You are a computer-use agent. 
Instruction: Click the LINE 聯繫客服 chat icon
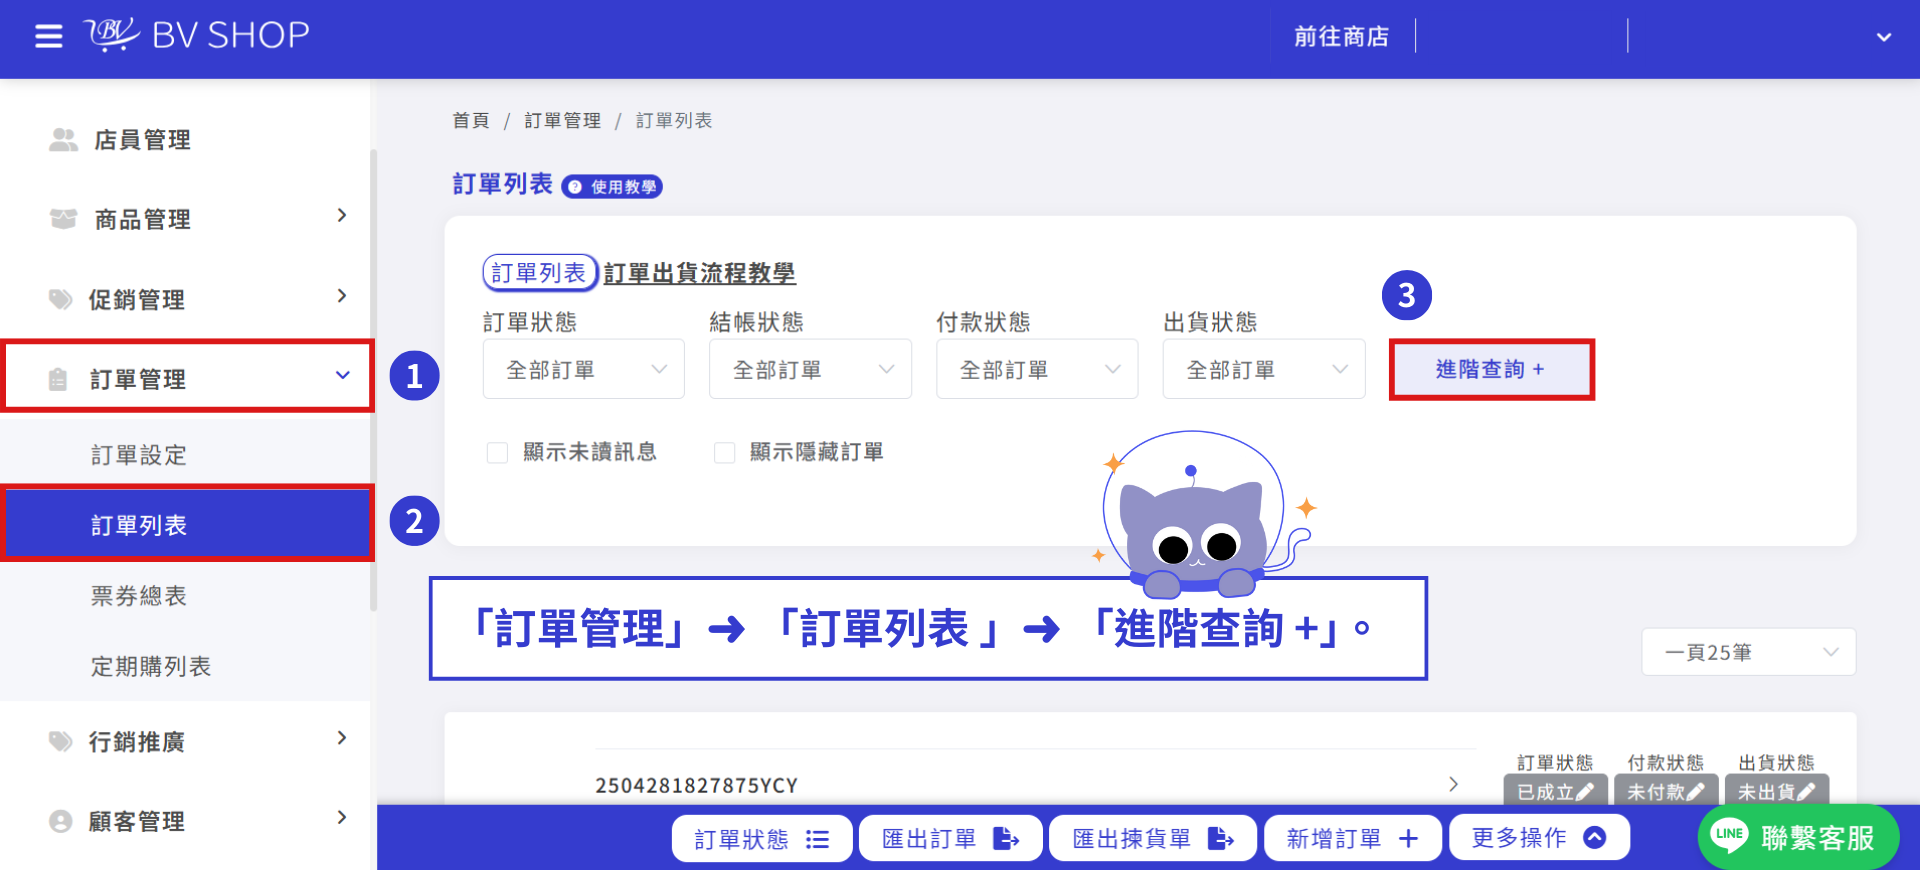1729,835
